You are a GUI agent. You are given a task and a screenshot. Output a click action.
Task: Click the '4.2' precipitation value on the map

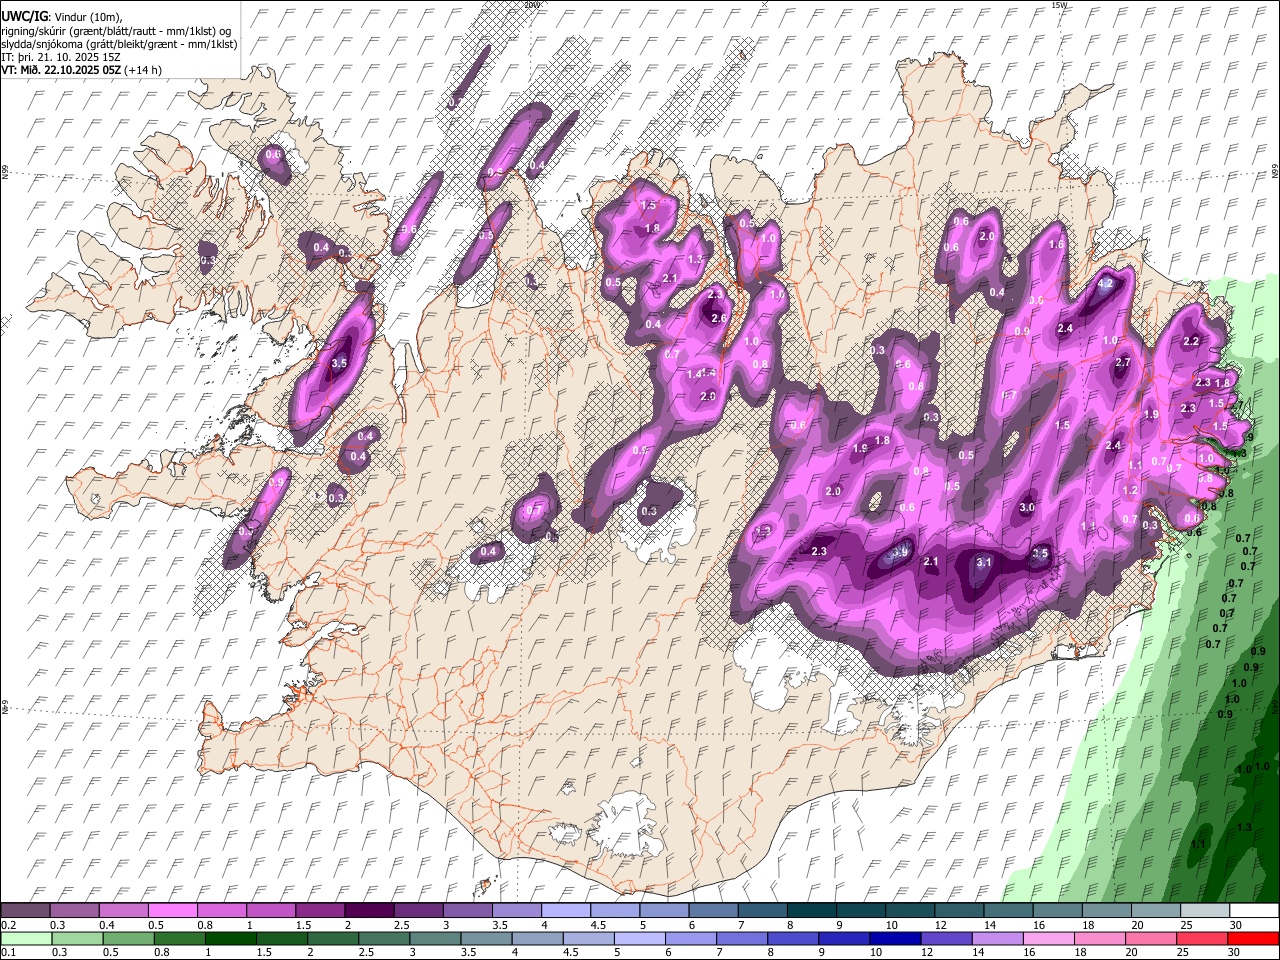(x=1105, y=284)
